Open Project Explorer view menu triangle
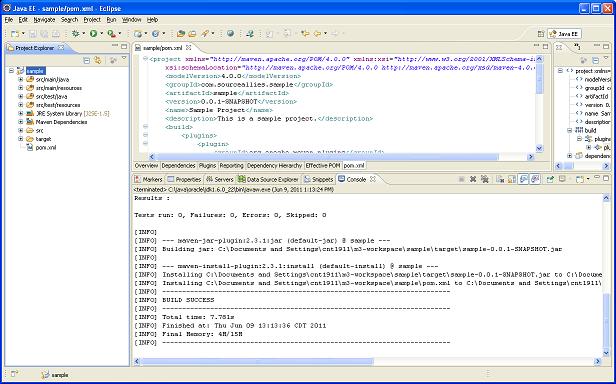 point(124,59)
